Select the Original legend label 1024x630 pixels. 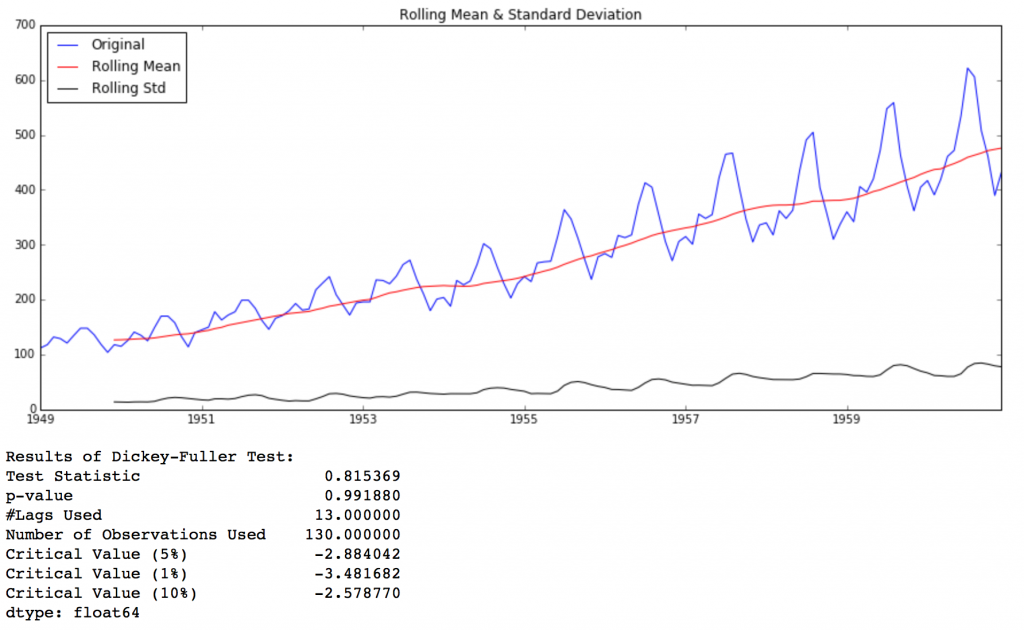click(118, 44)
